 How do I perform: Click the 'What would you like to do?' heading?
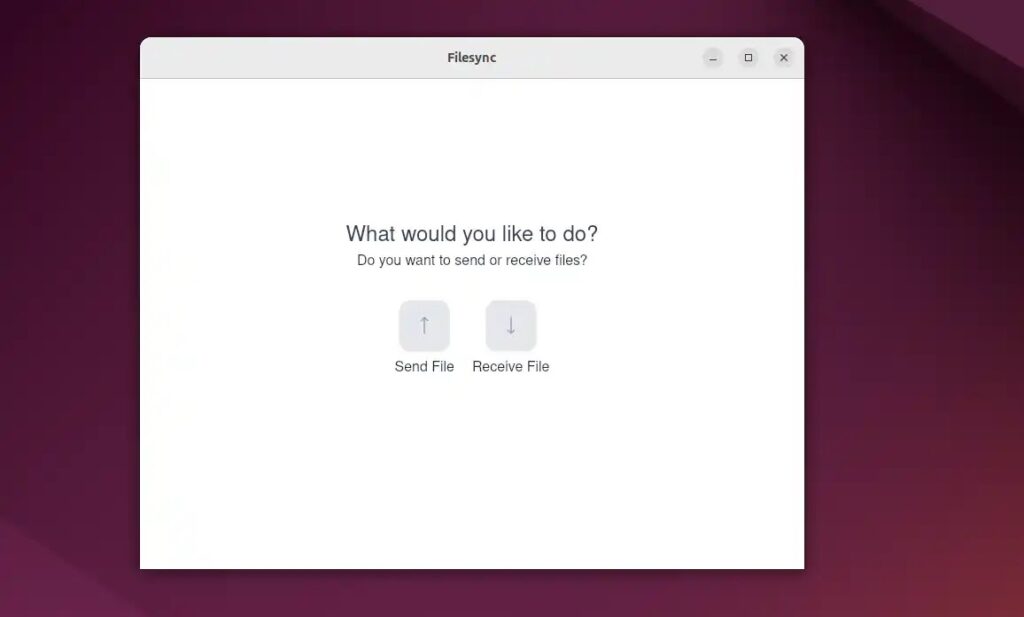(x=472, y=234)
